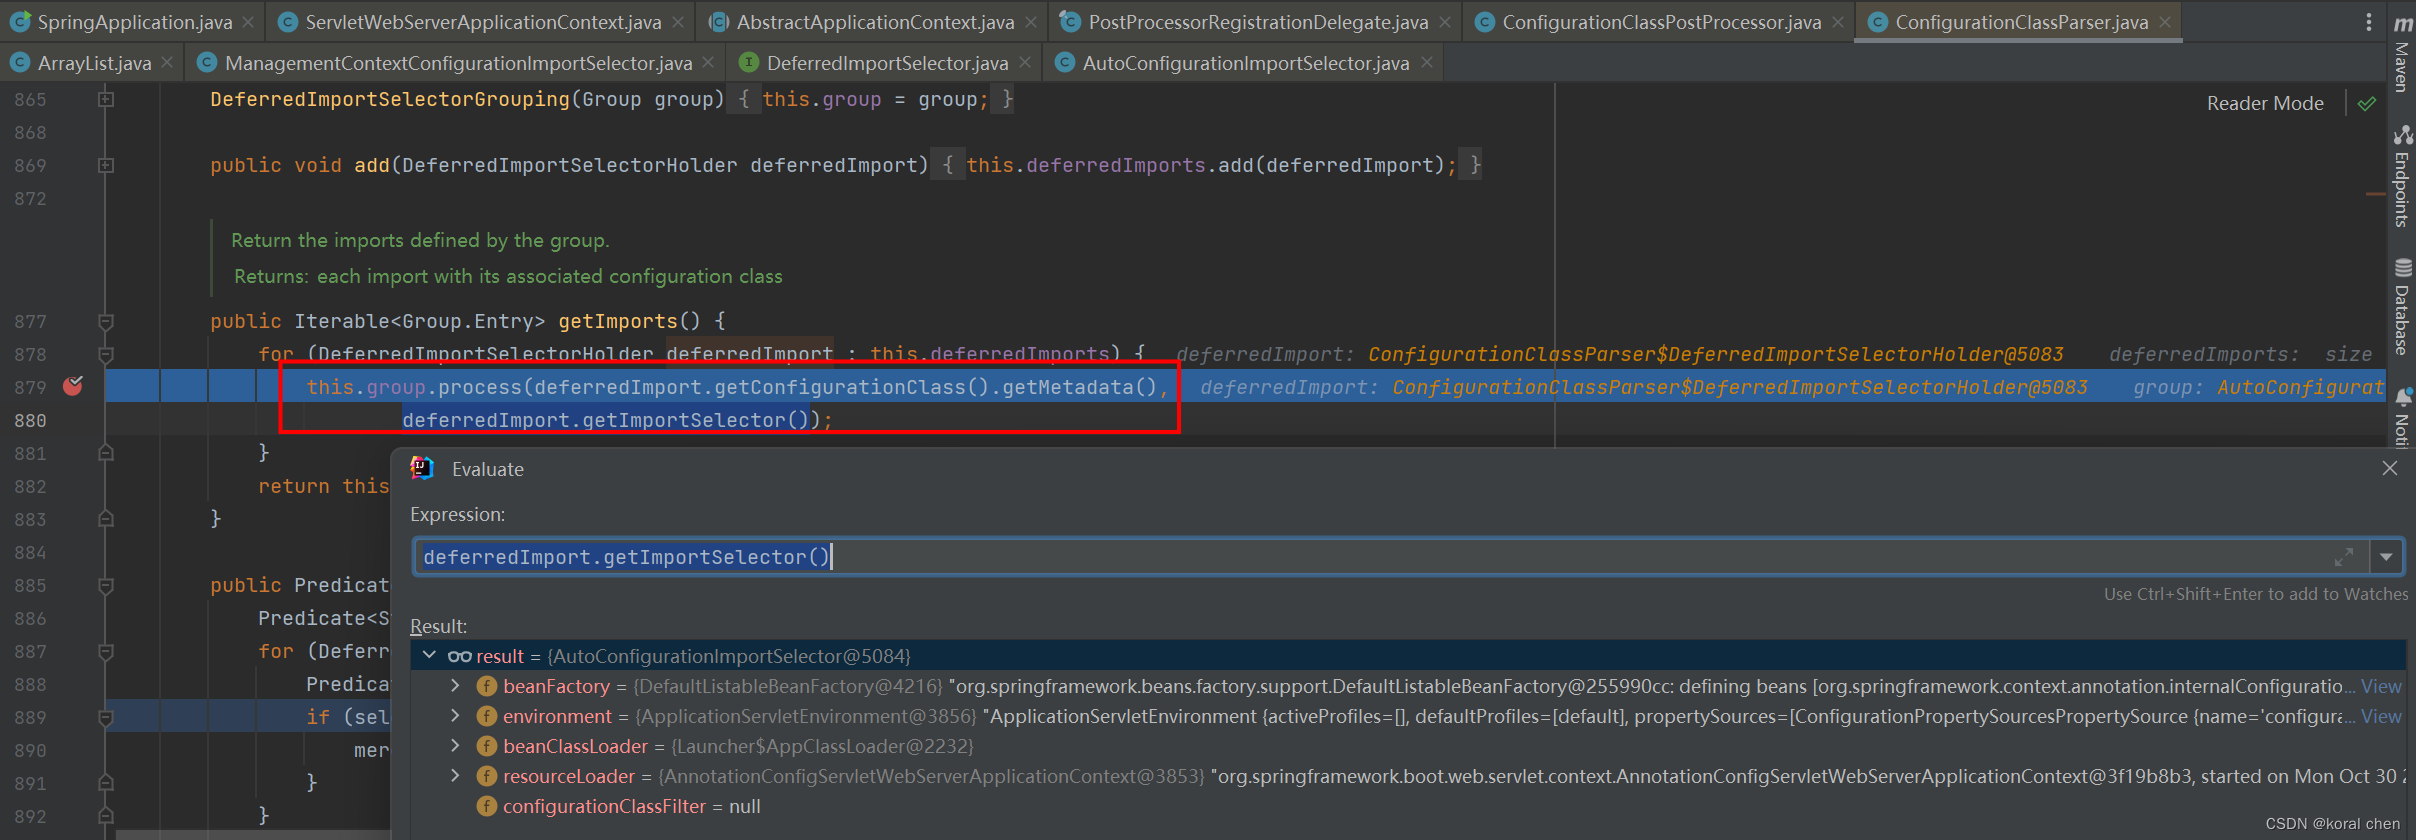Open PostProcessorRegistrationDelegate.java tab

pyautogui.click(x=1258, y=22)
